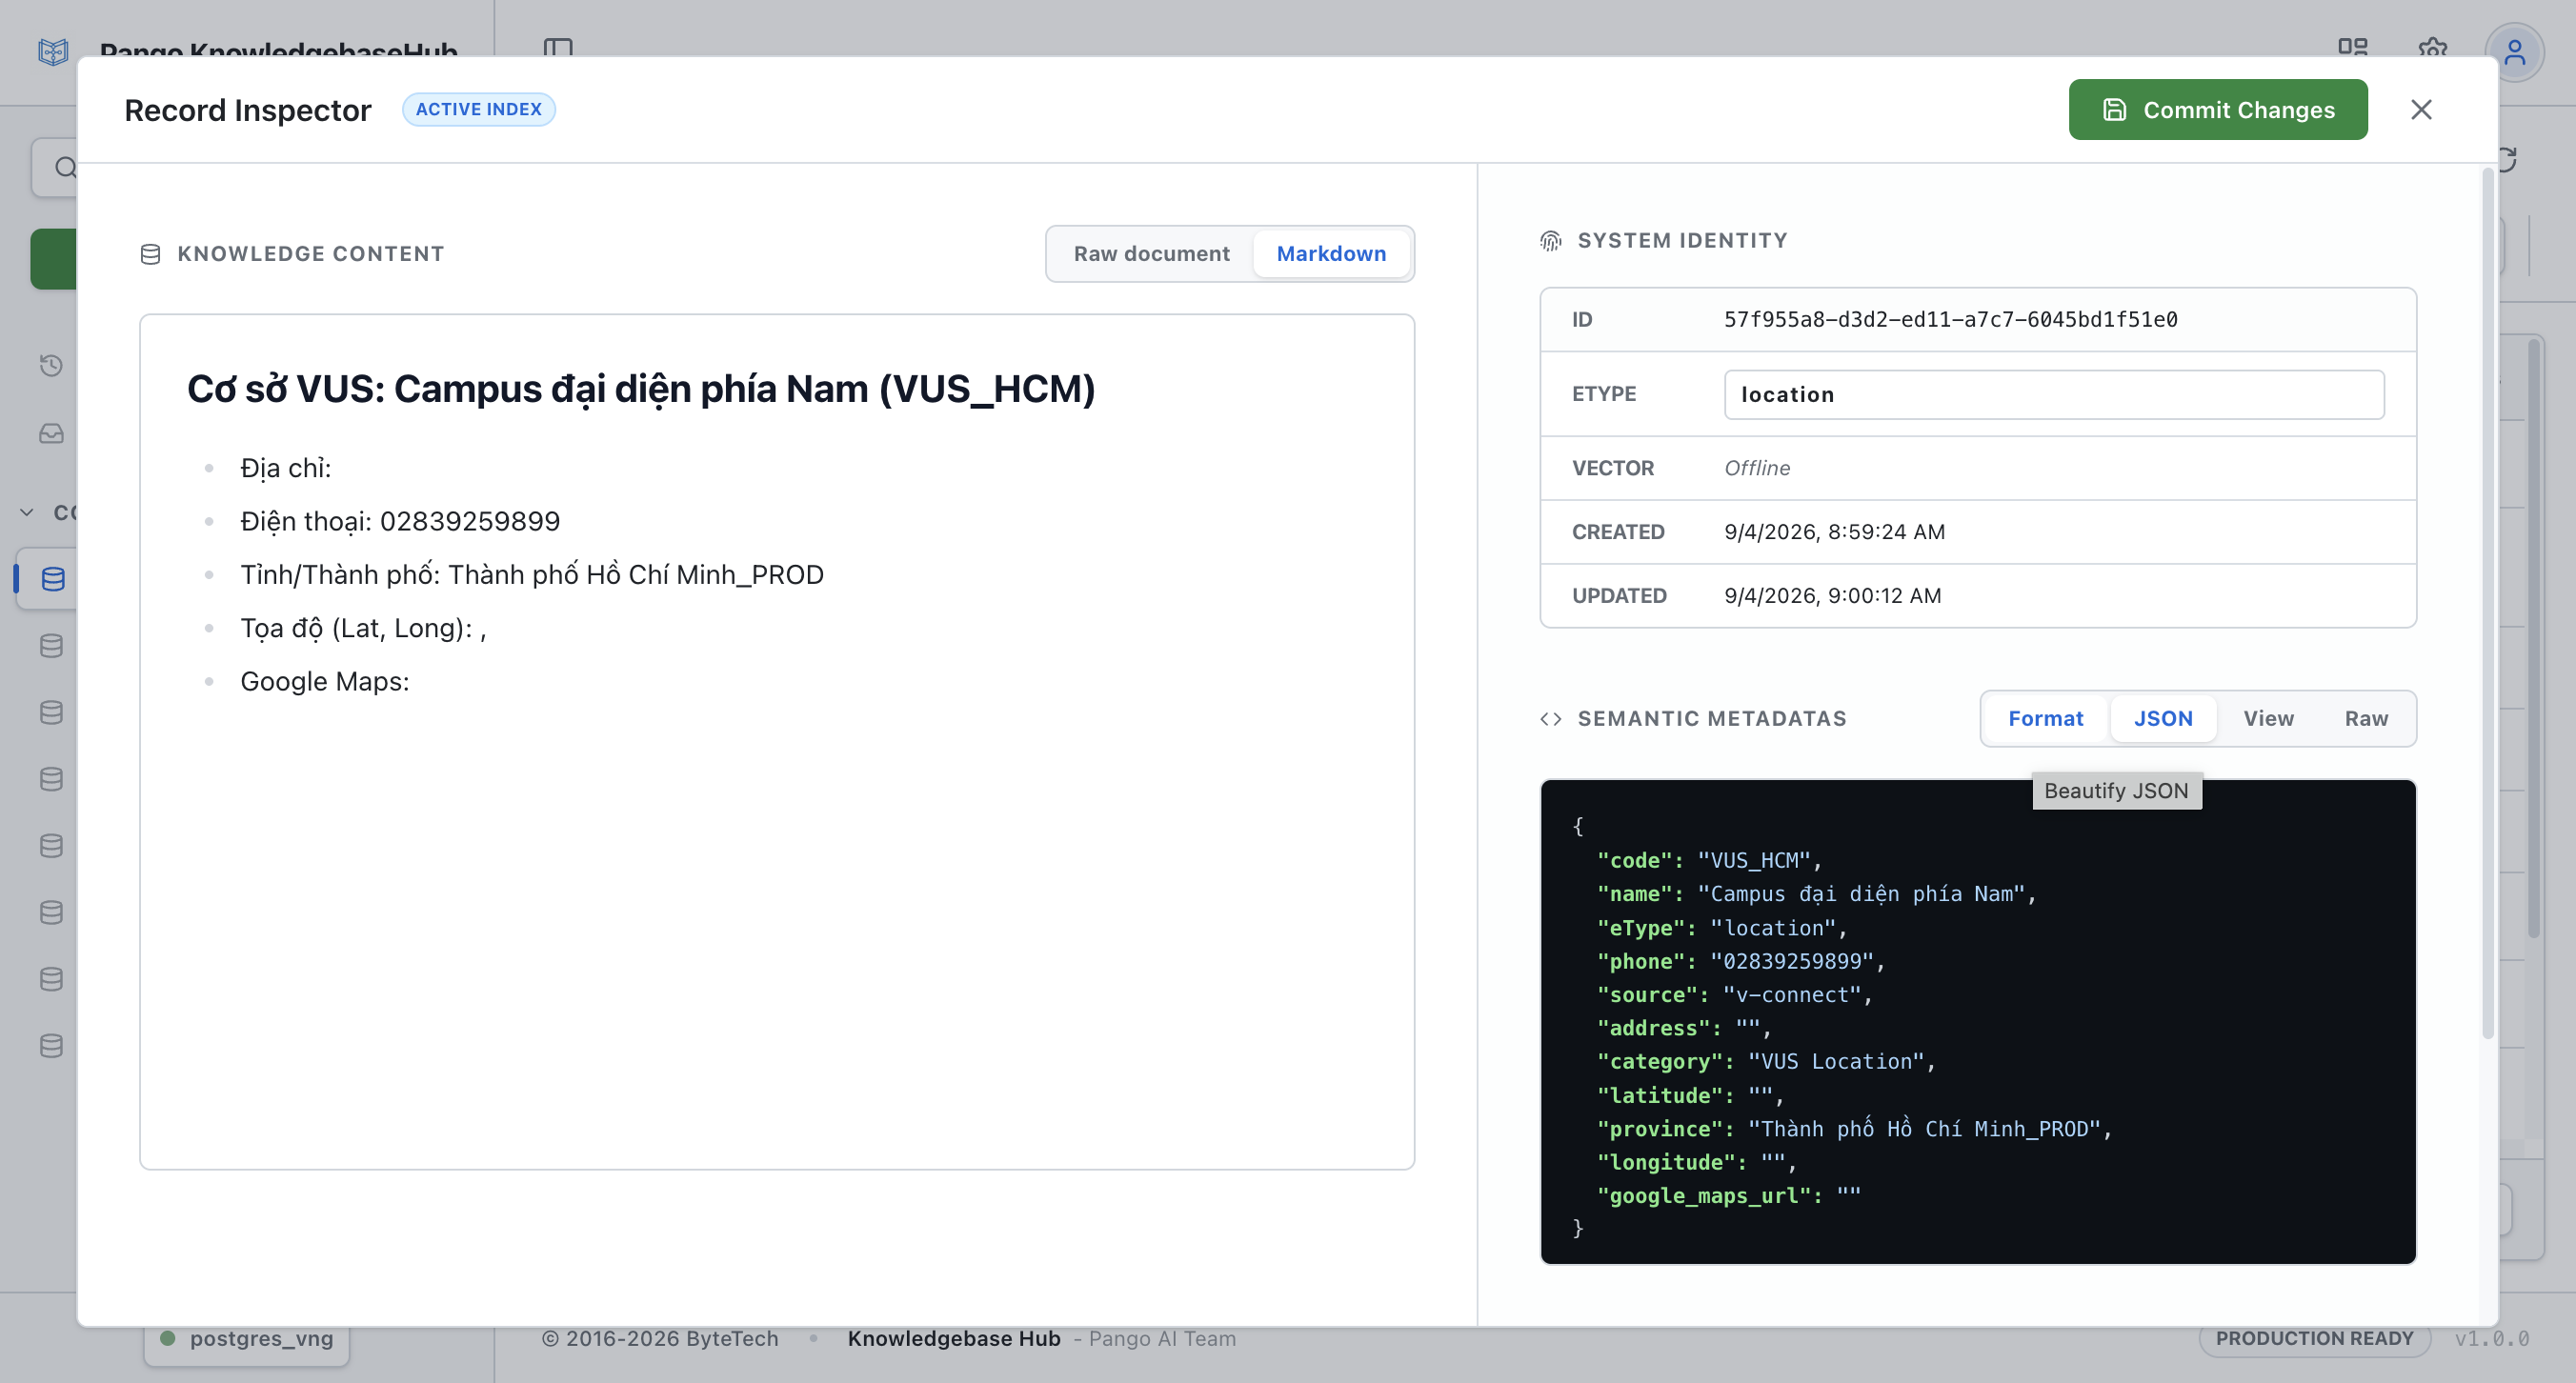Click the Record Inspector title
2576x1383 pixels.
click(x=247, y=110)
